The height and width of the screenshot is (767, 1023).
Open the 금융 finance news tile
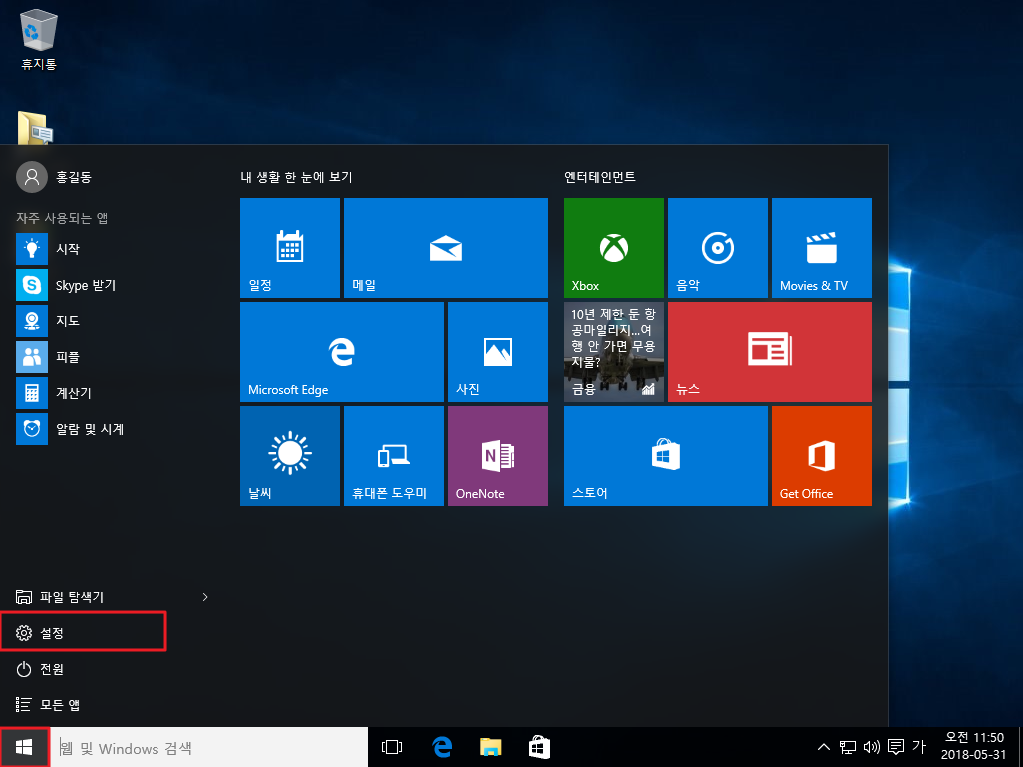(614, 352)
